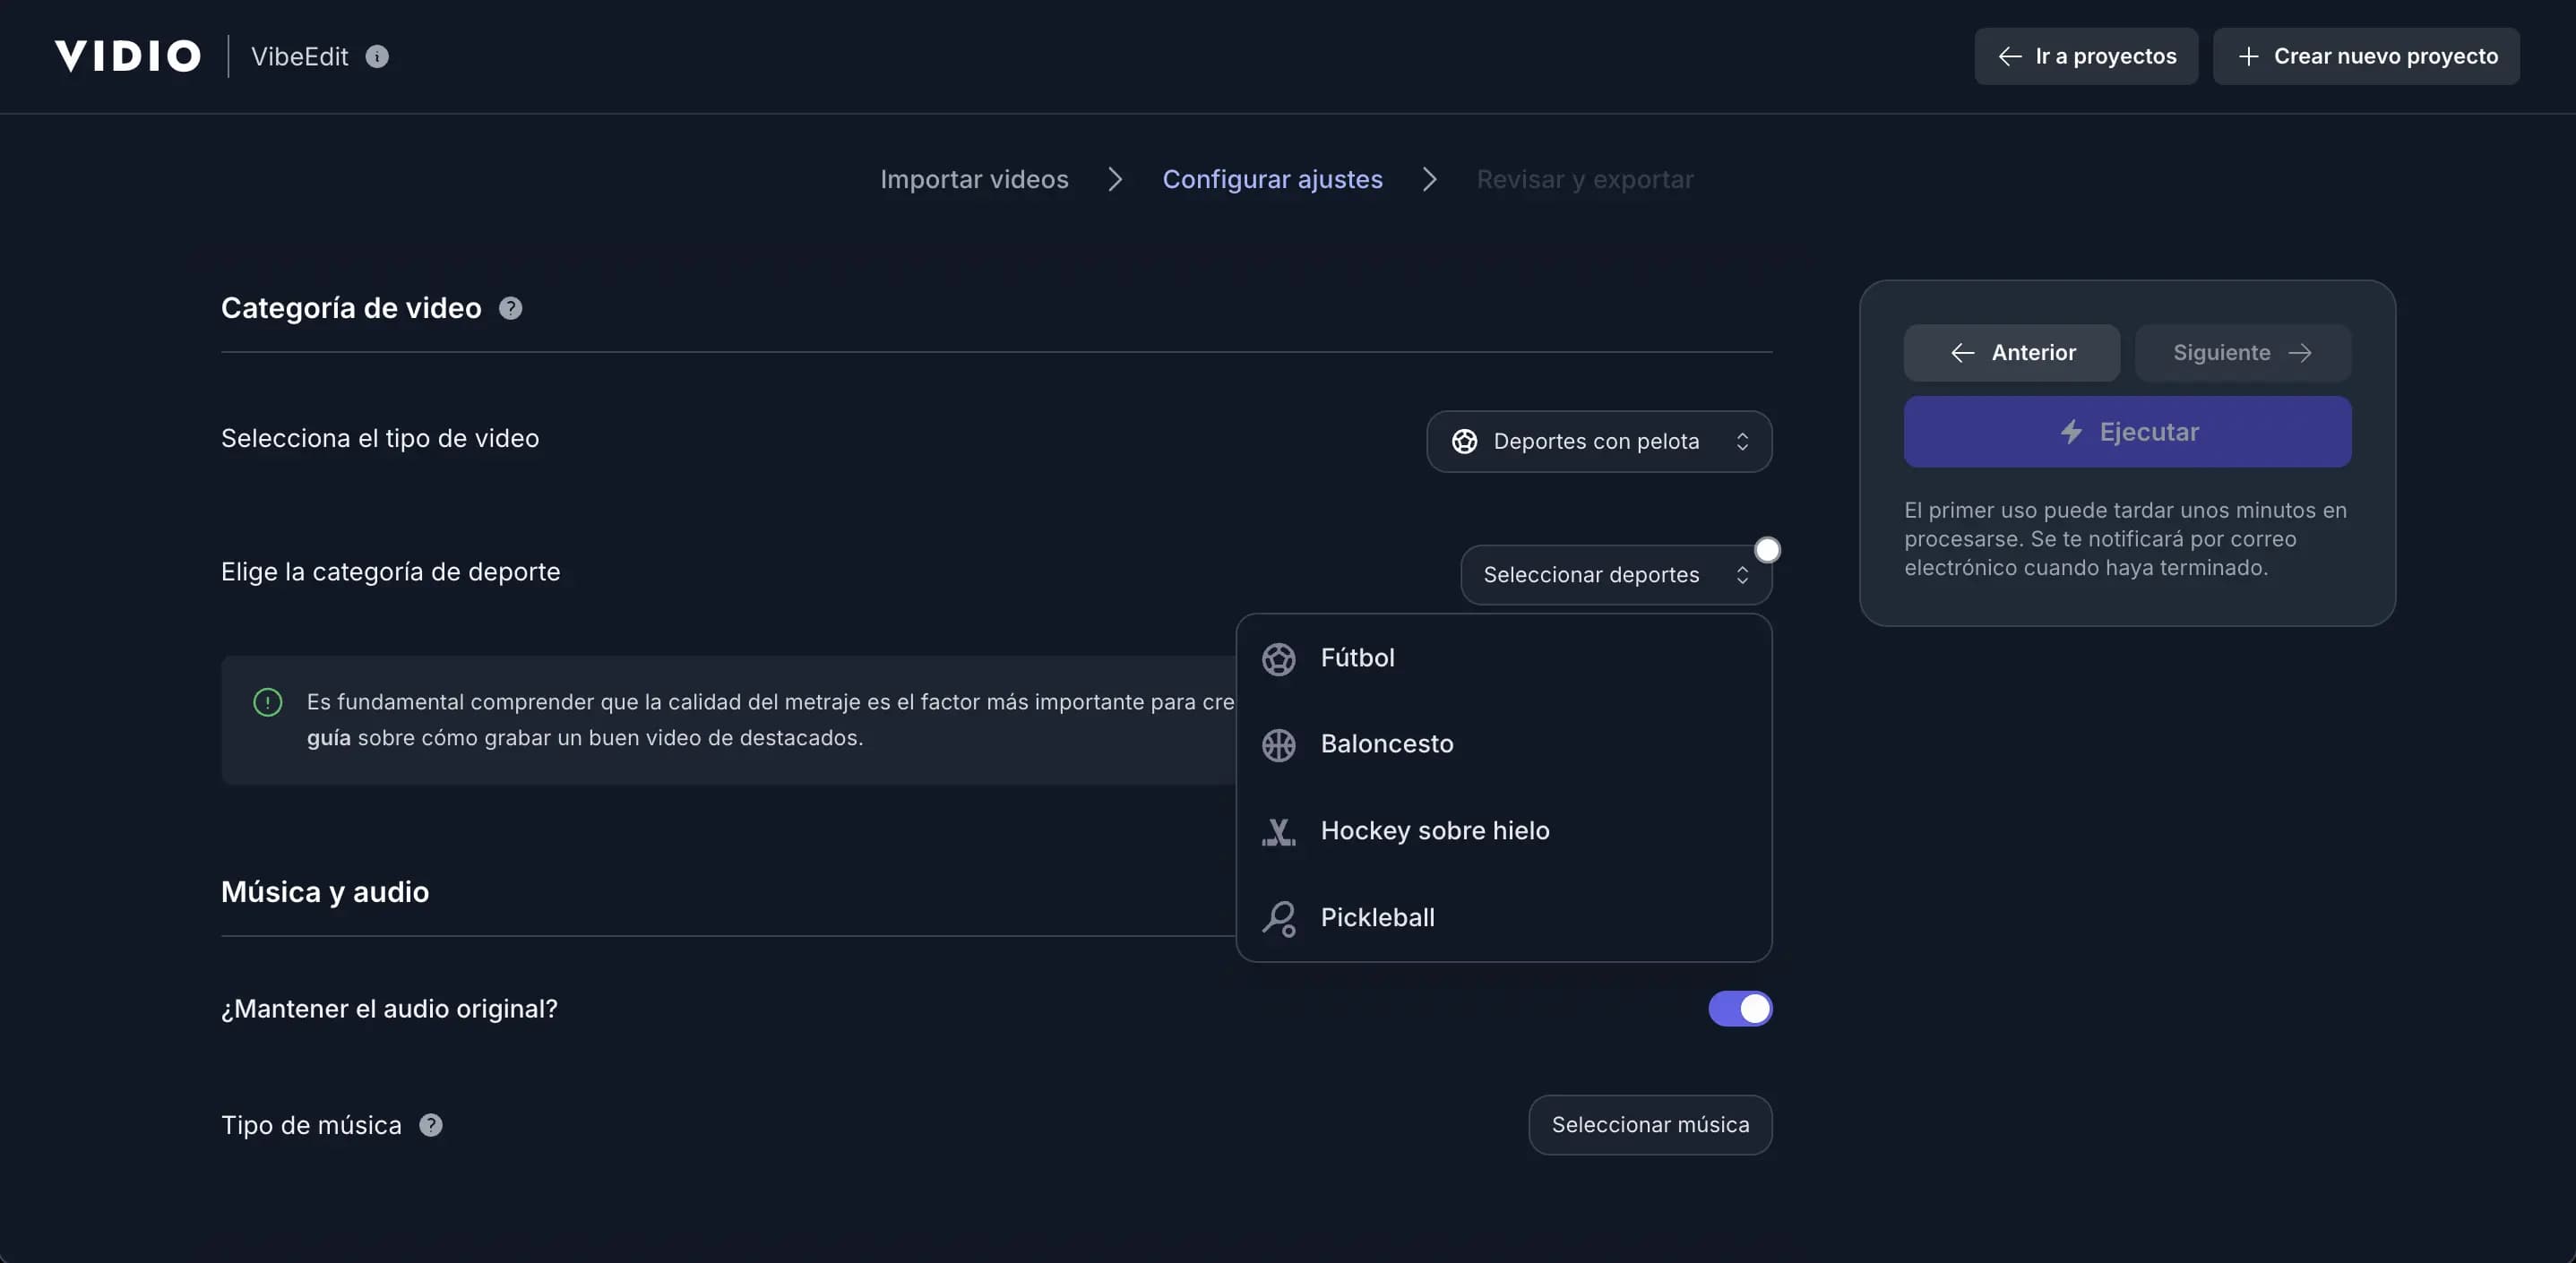
Task: Click Seleccionar música button
Action: [x=1649, y=1125]
